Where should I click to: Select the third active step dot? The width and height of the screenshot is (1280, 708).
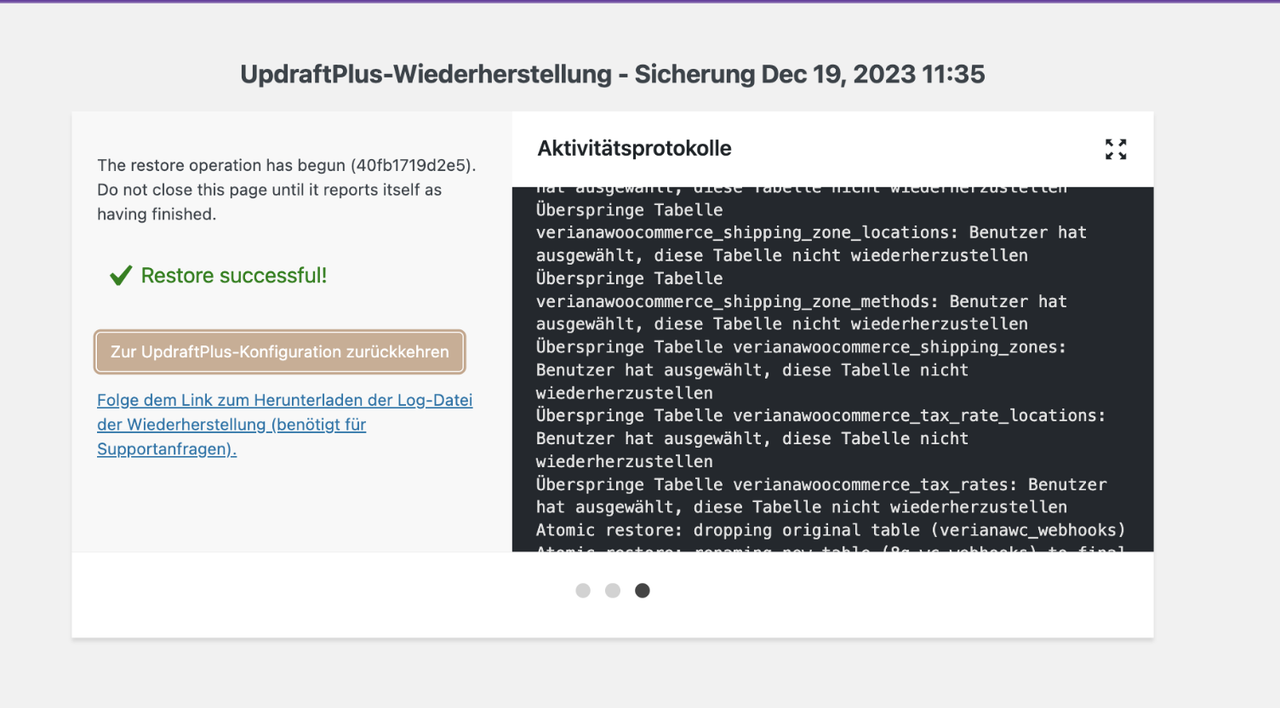pos(643,591)
